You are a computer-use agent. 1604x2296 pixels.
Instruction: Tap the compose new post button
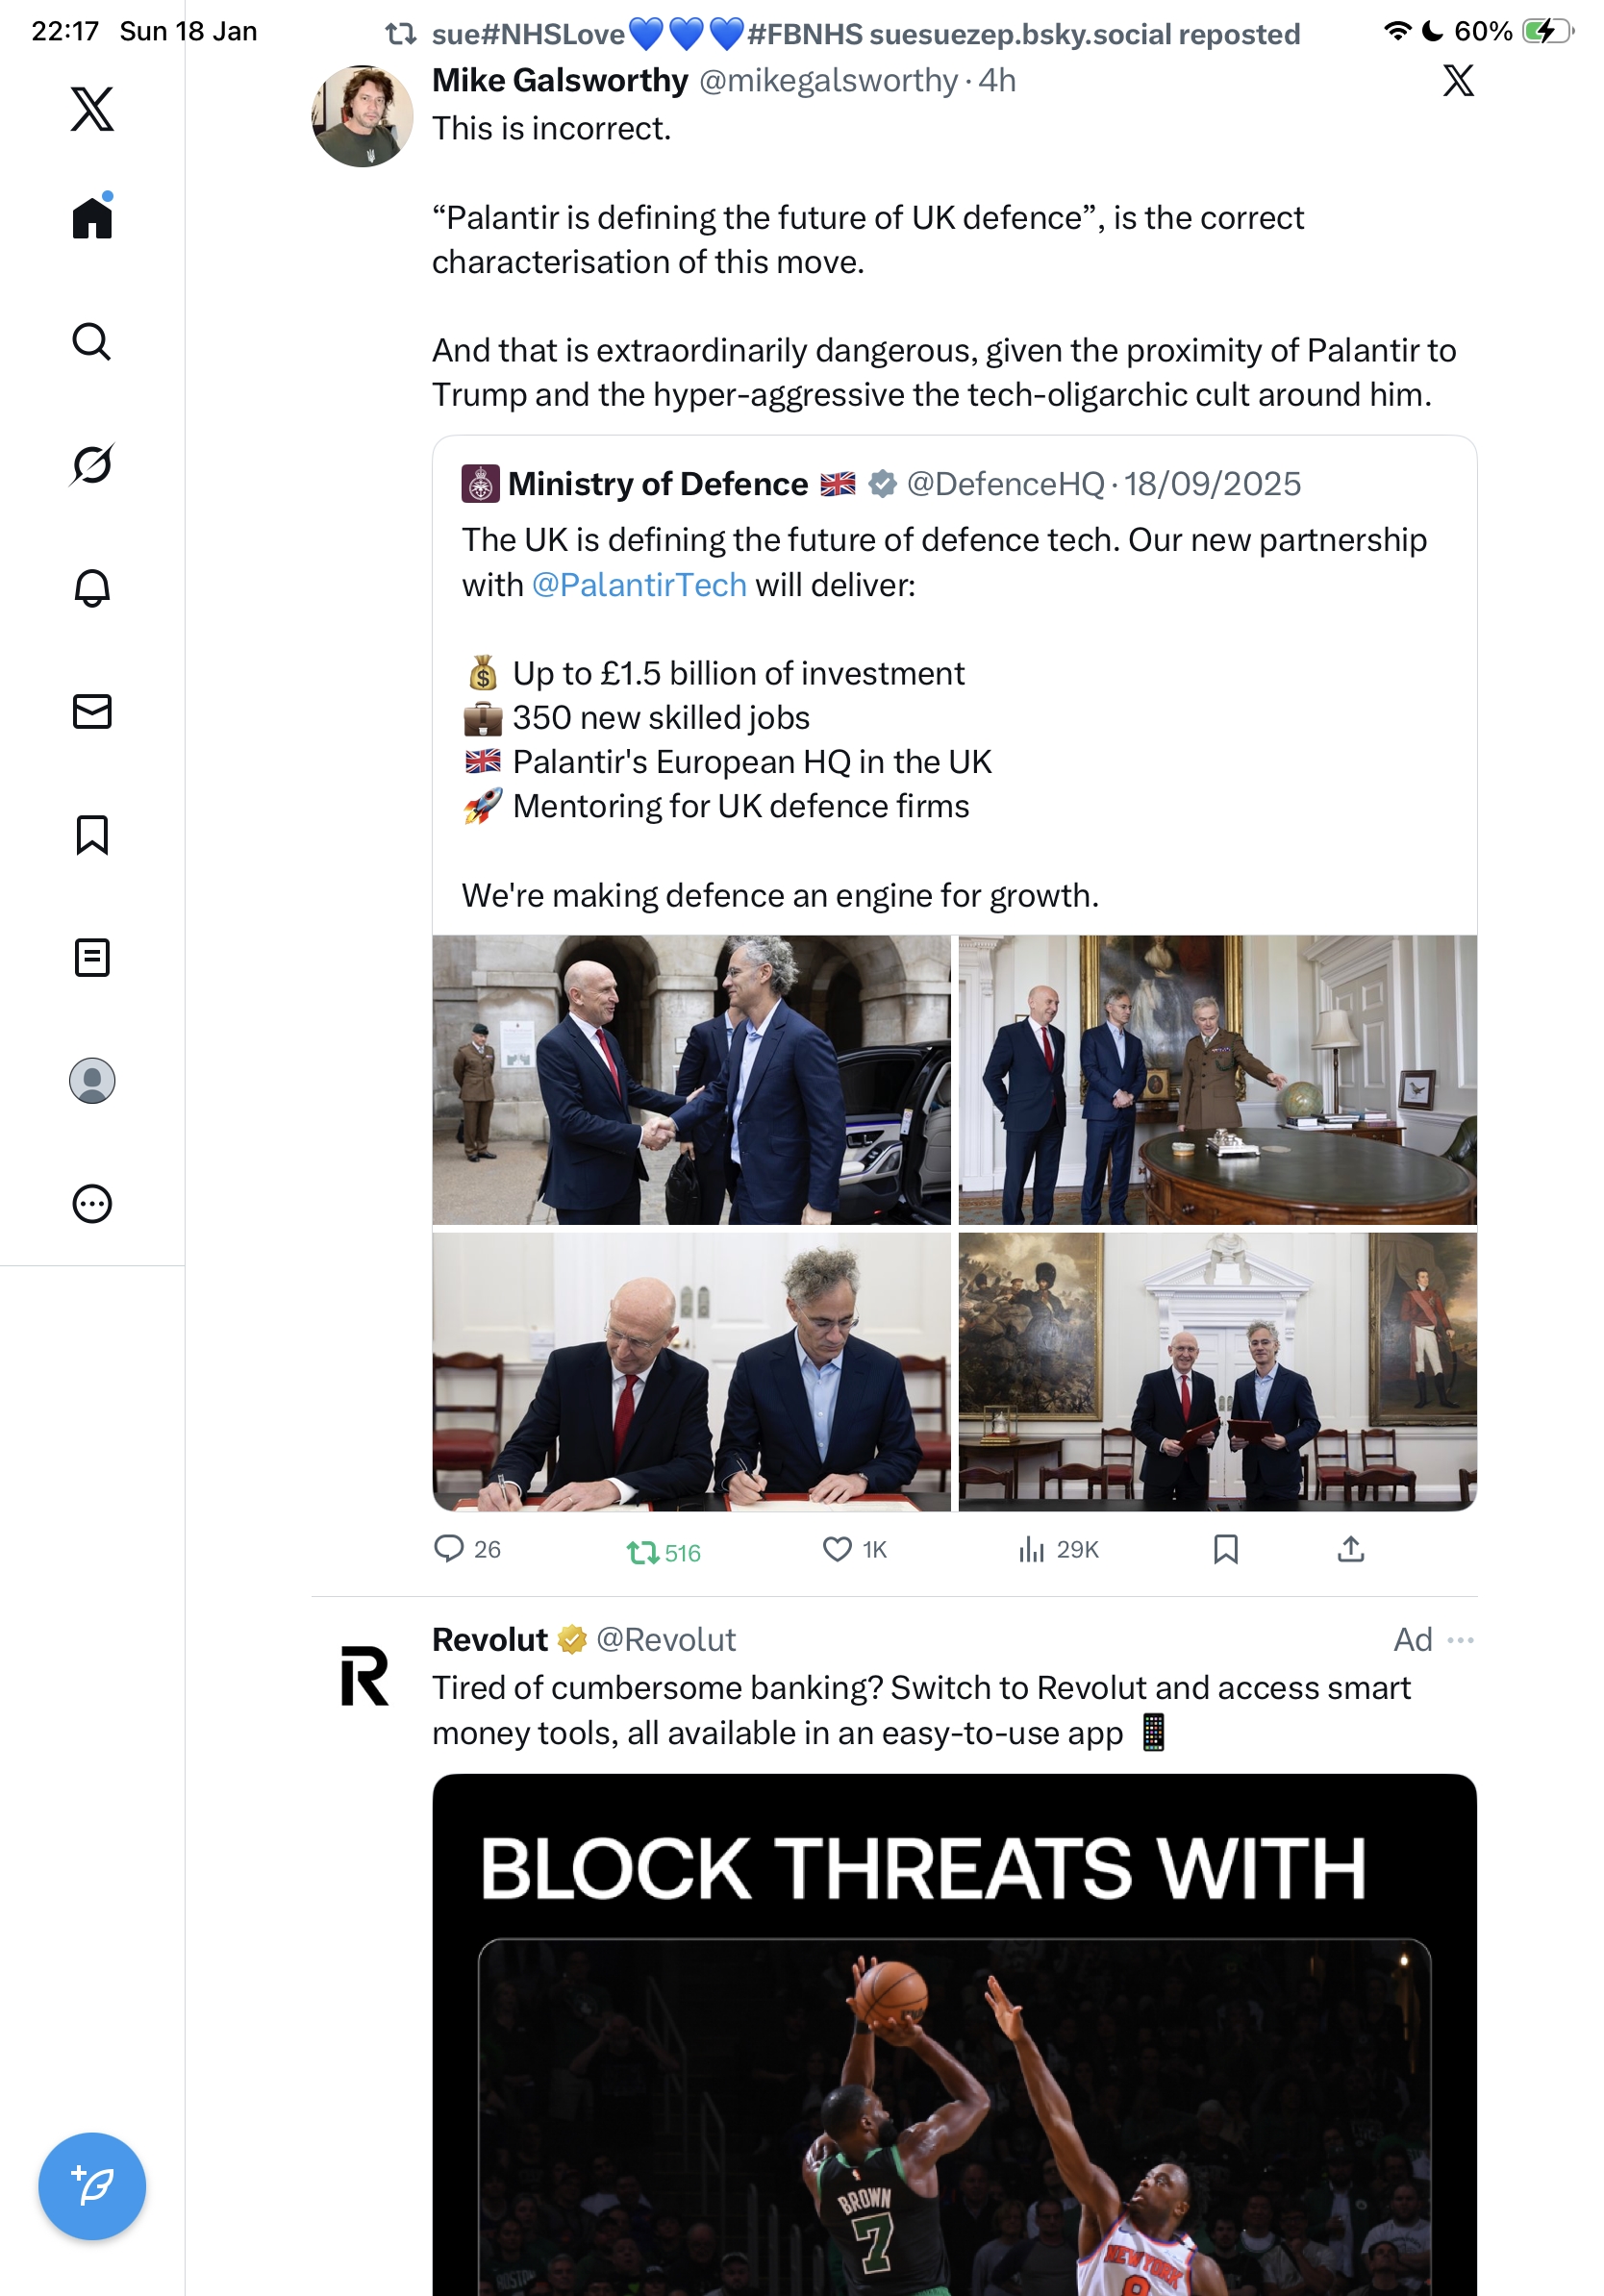coord(92,2185)
